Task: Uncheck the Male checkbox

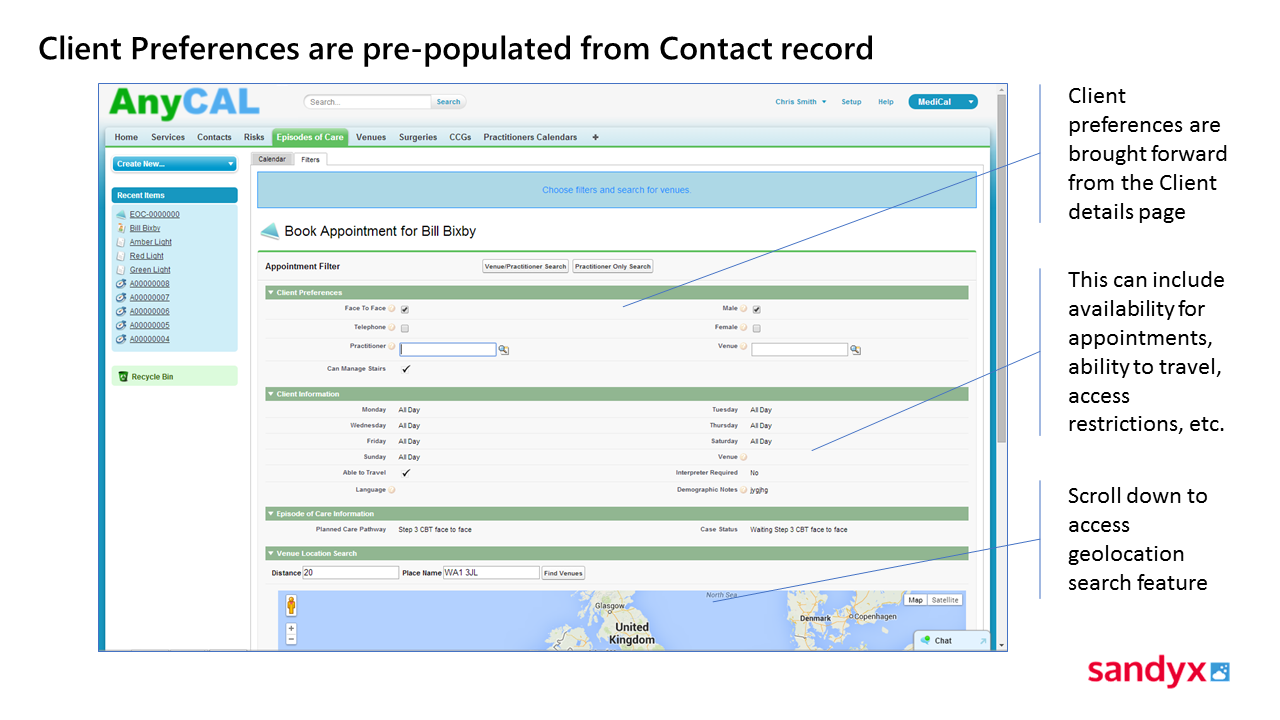Action: (757, 310)
